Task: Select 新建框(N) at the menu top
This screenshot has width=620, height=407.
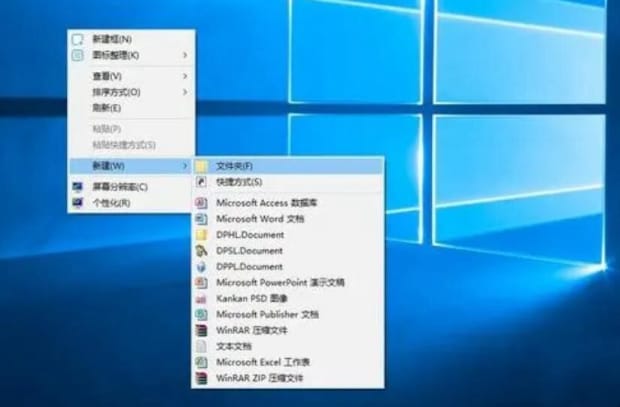Action: click(x=112, y=39)
